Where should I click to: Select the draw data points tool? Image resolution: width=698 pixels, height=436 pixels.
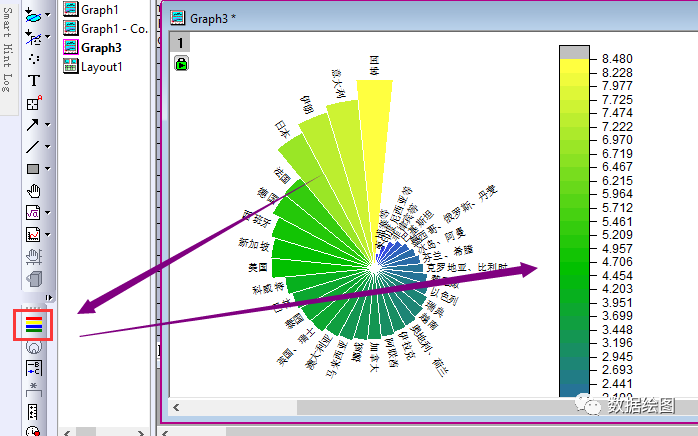point(34,59)
